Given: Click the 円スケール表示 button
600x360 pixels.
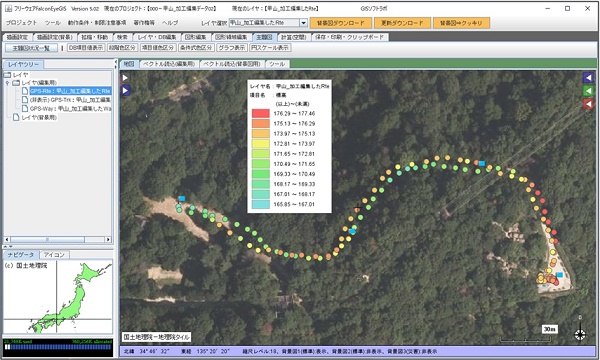Looking at the screenshot, I should [270, 48].
